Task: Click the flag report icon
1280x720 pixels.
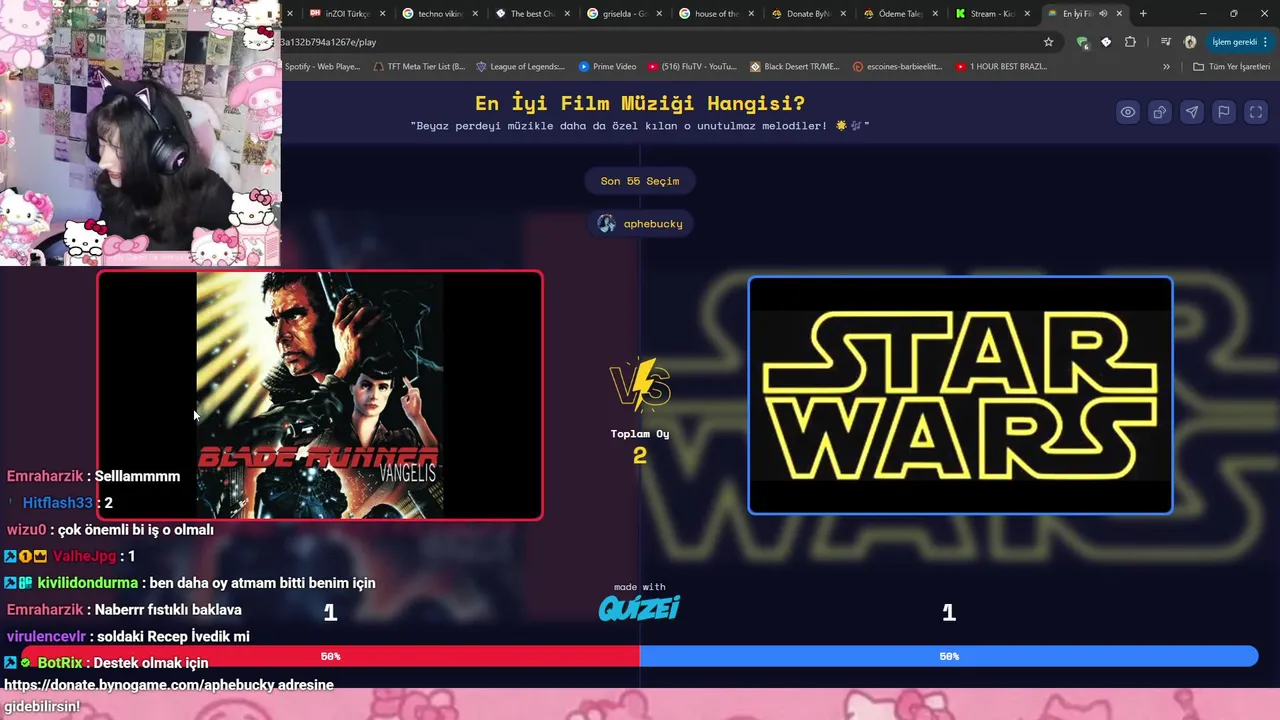Action: coord(1224,112)
